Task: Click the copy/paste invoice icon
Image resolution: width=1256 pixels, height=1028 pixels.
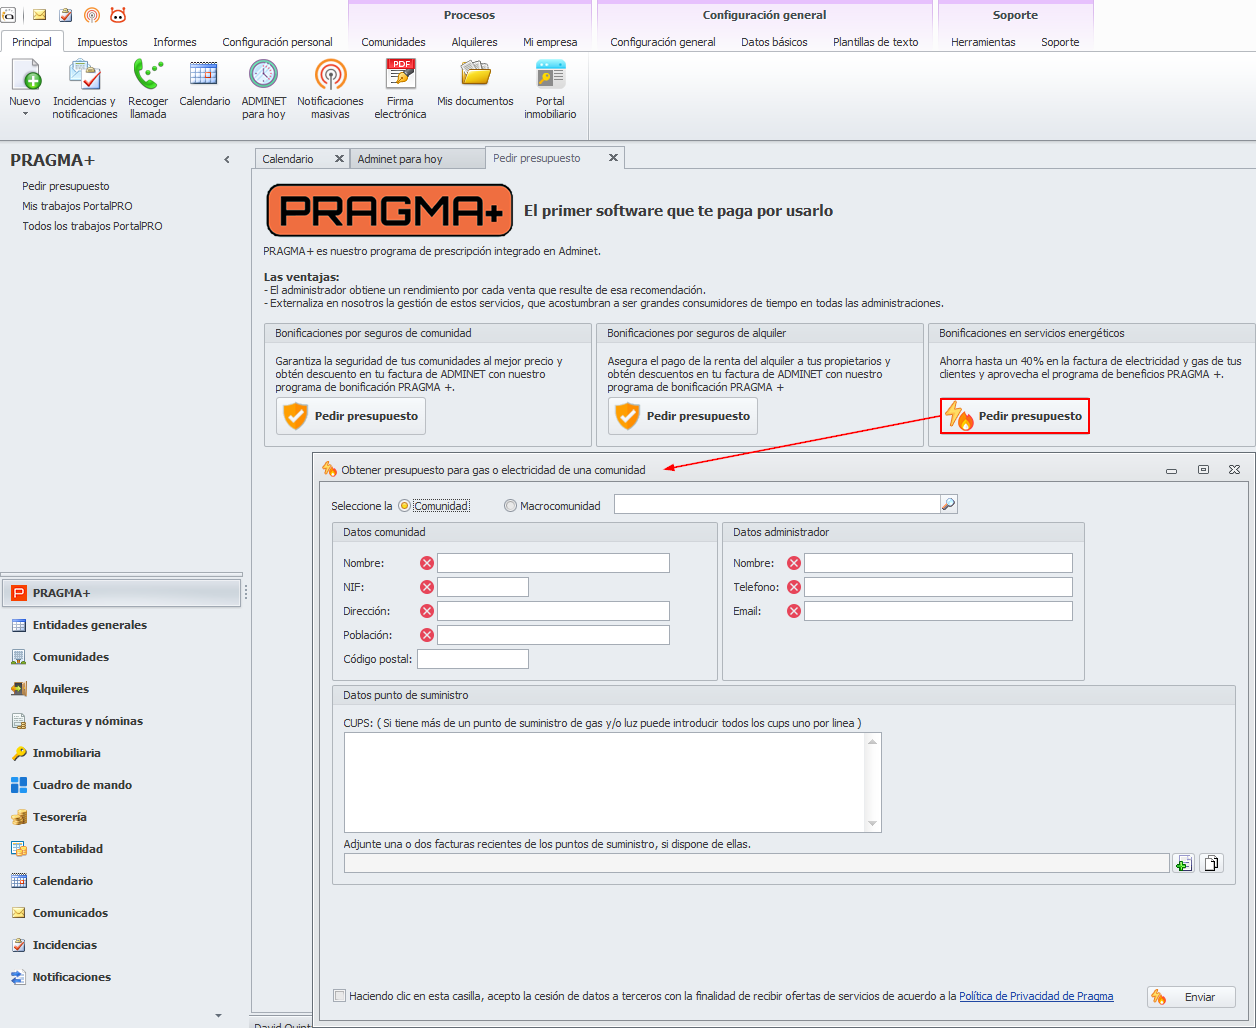Action: coord(1211,863)
